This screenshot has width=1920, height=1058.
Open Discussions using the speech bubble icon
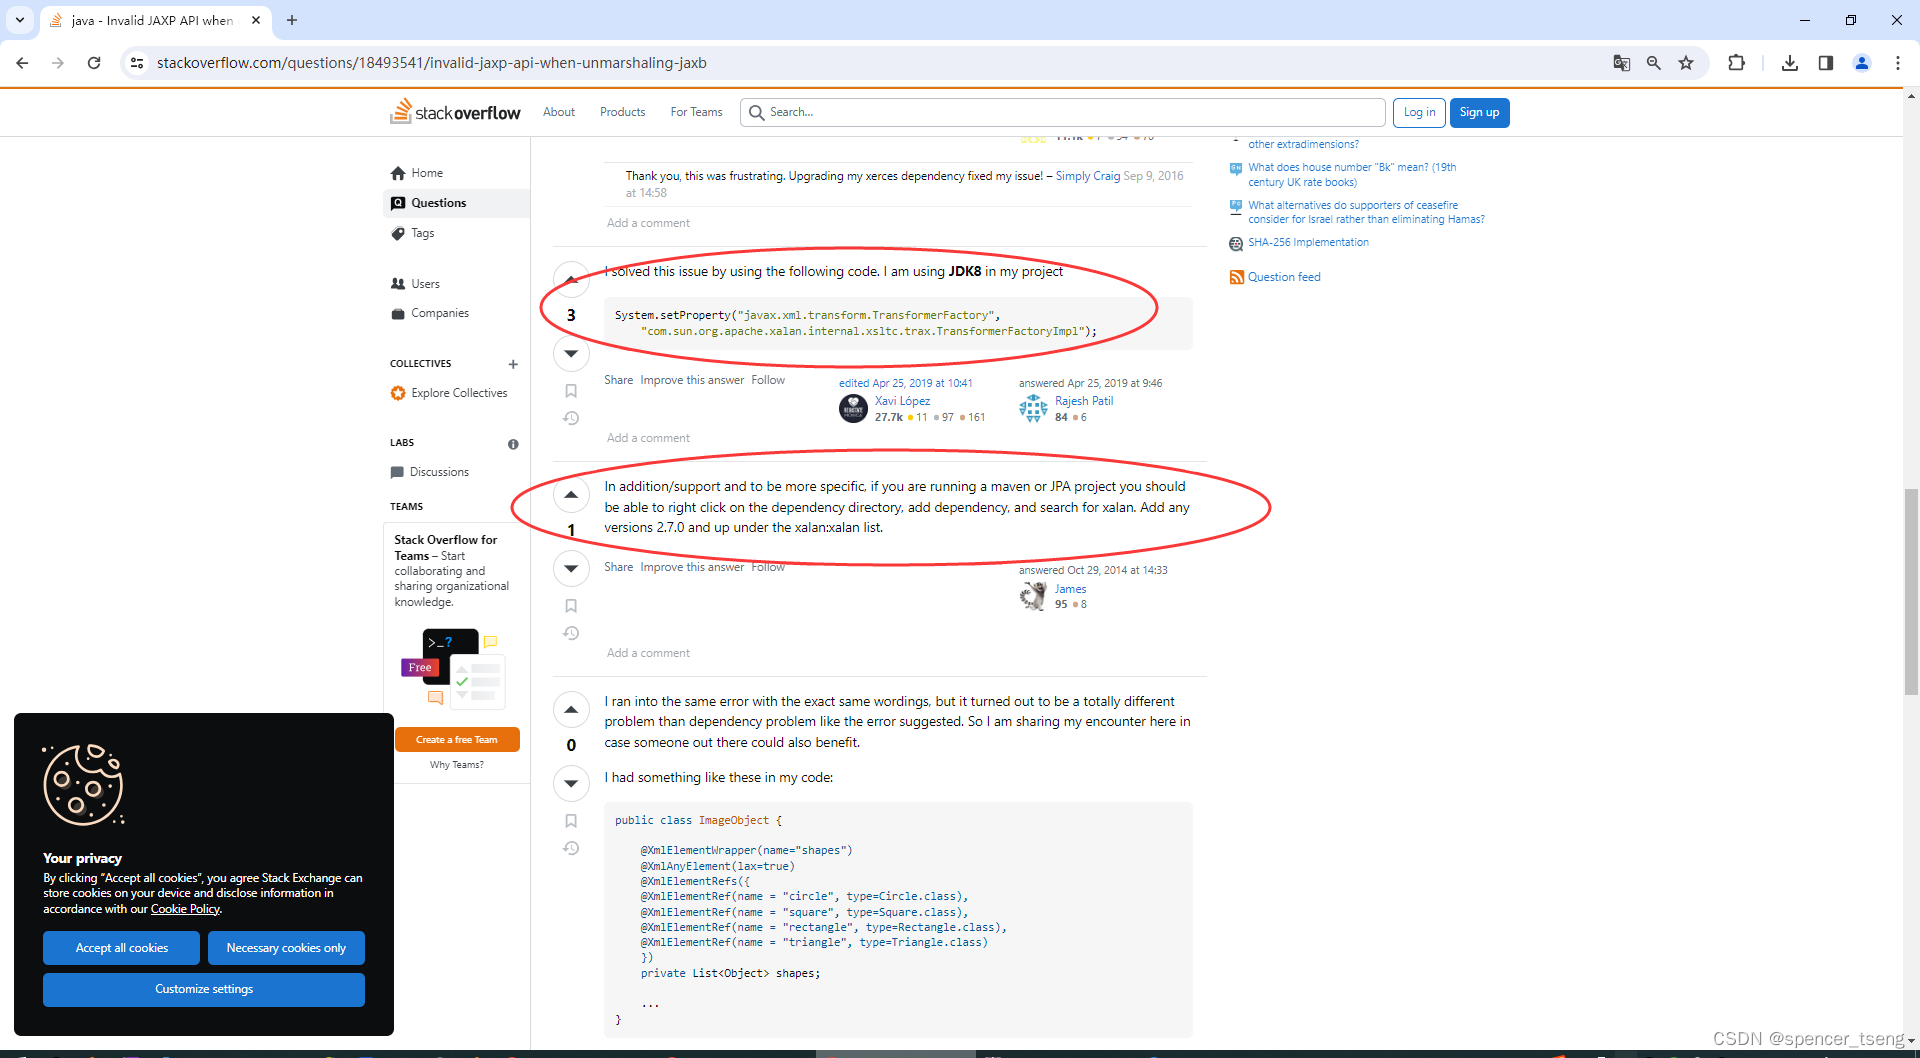(x=398, y=471)
